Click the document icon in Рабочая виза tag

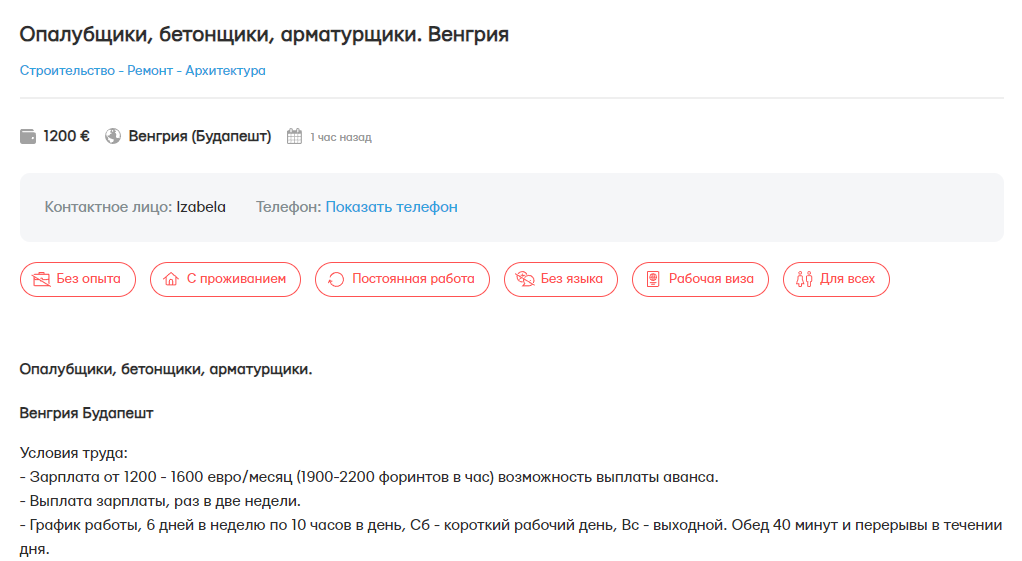[653, 279]
